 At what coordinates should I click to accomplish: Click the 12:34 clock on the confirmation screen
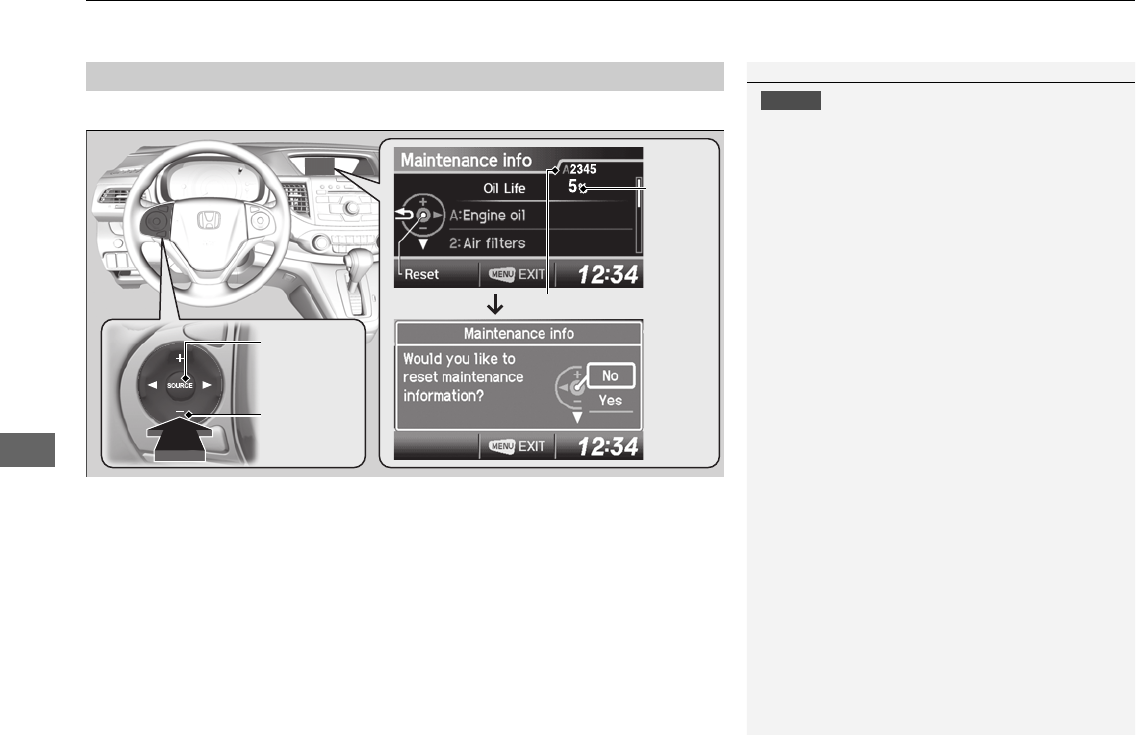pyautogui.click(x=608, y=447)
